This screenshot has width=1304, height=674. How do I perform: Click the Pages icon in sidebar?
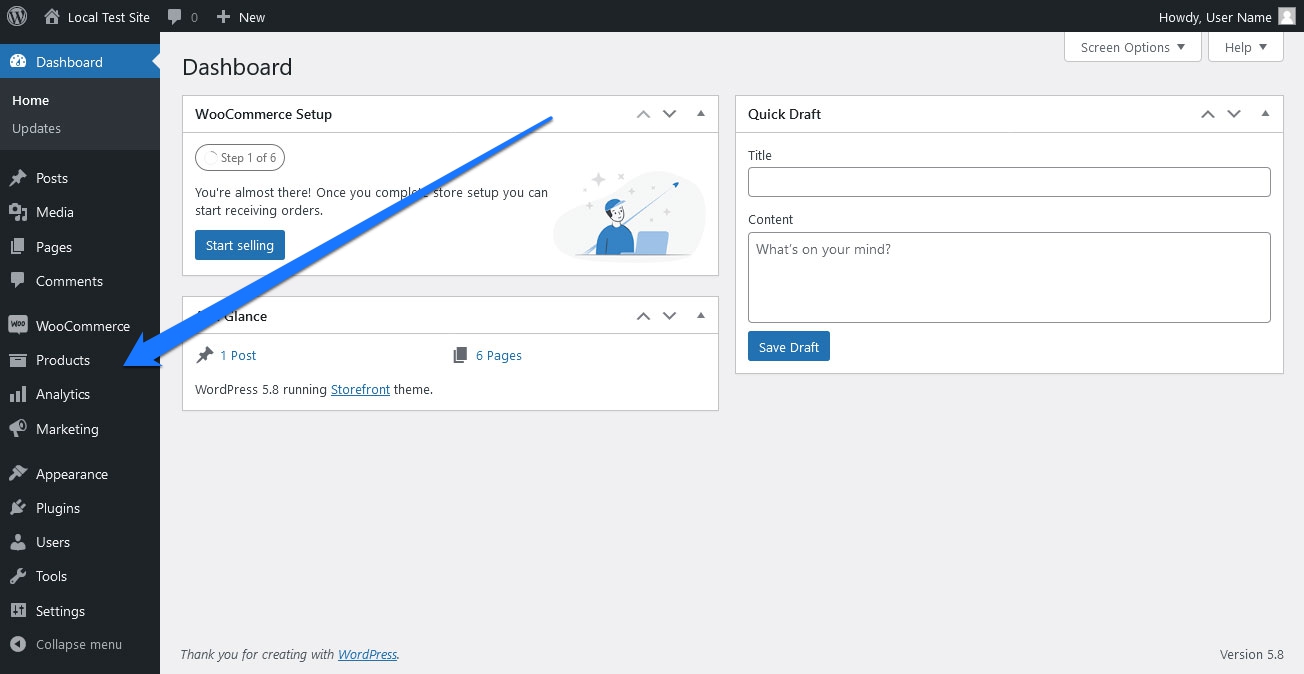18,247
